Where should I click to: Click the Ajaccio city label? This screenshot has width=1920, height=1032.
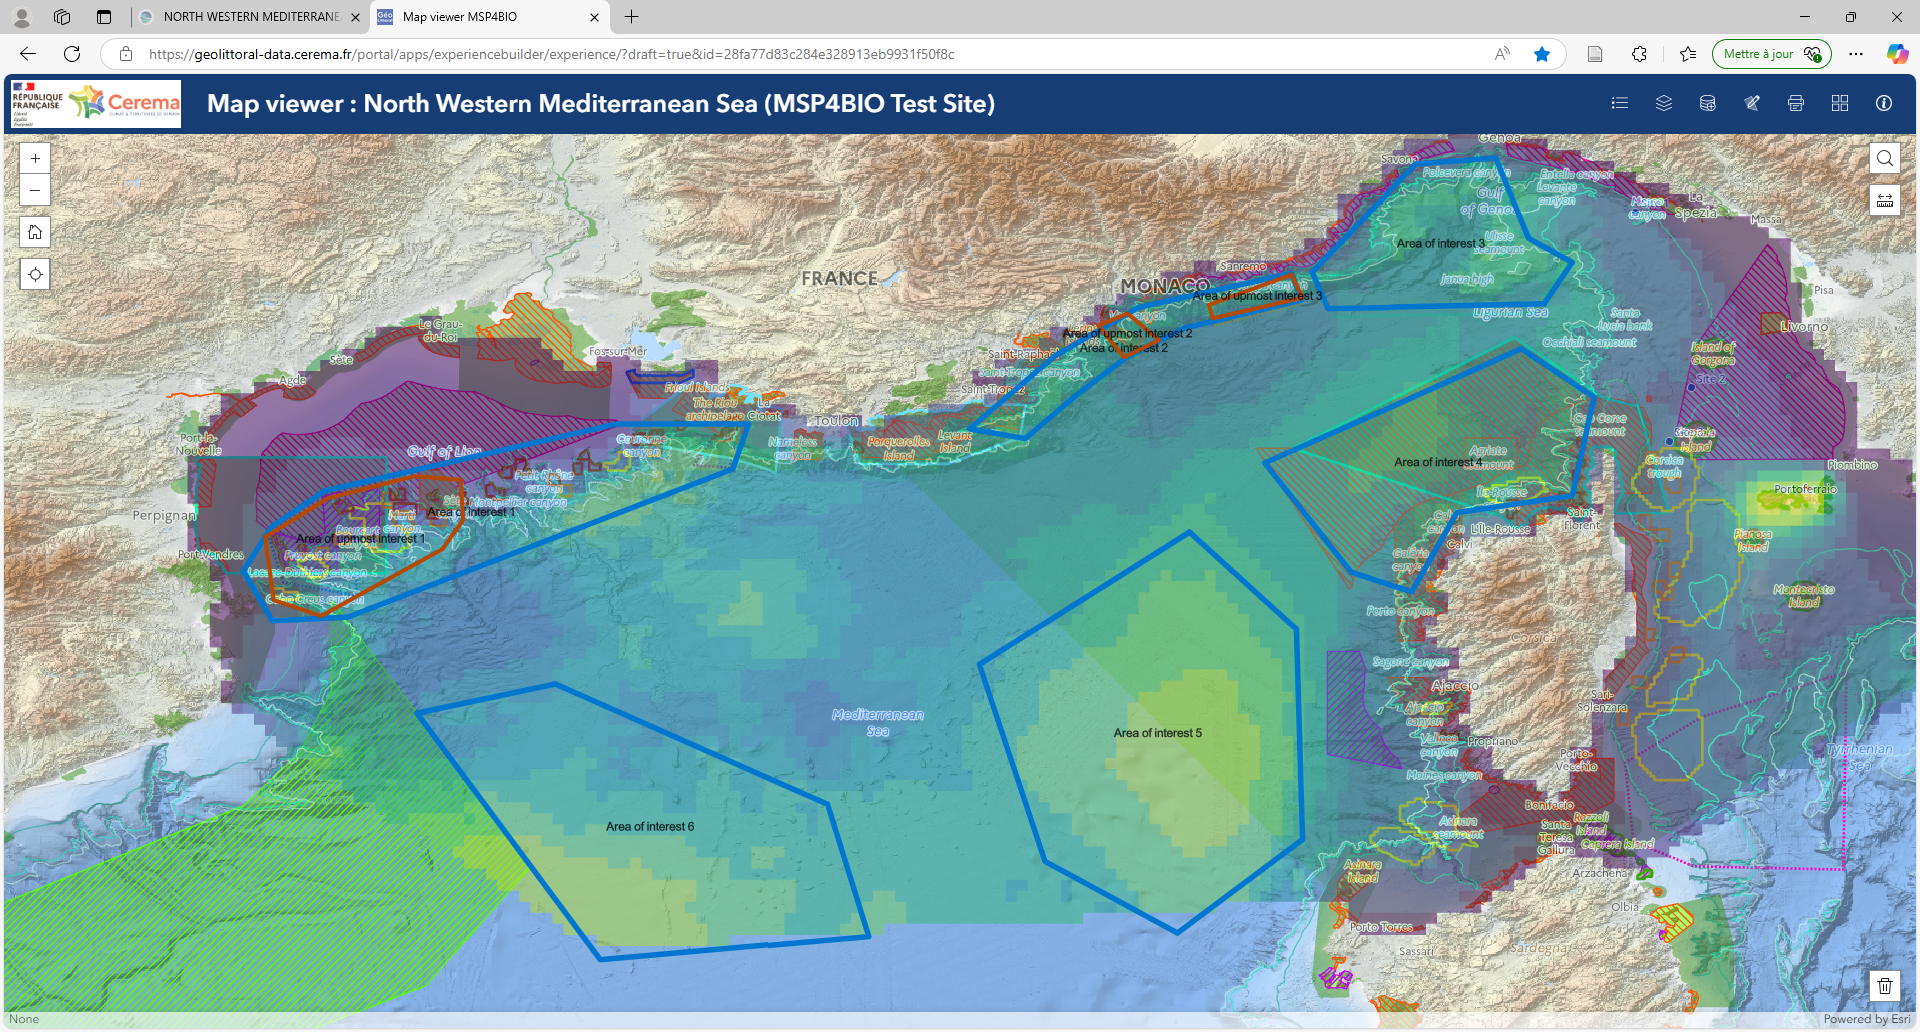click(1455, 686)
